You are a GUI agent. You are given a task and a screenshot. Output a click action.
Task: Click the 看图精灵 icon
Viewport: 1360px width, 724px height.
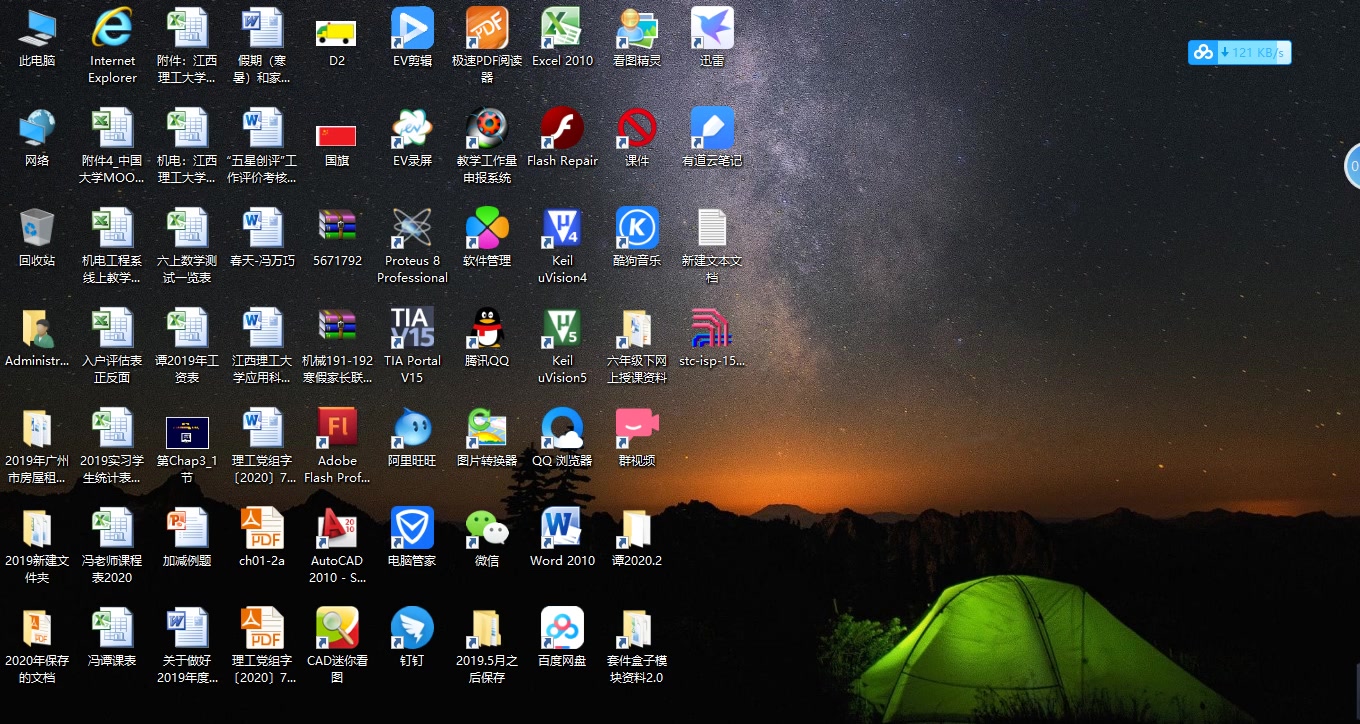[x=637, y=28]
